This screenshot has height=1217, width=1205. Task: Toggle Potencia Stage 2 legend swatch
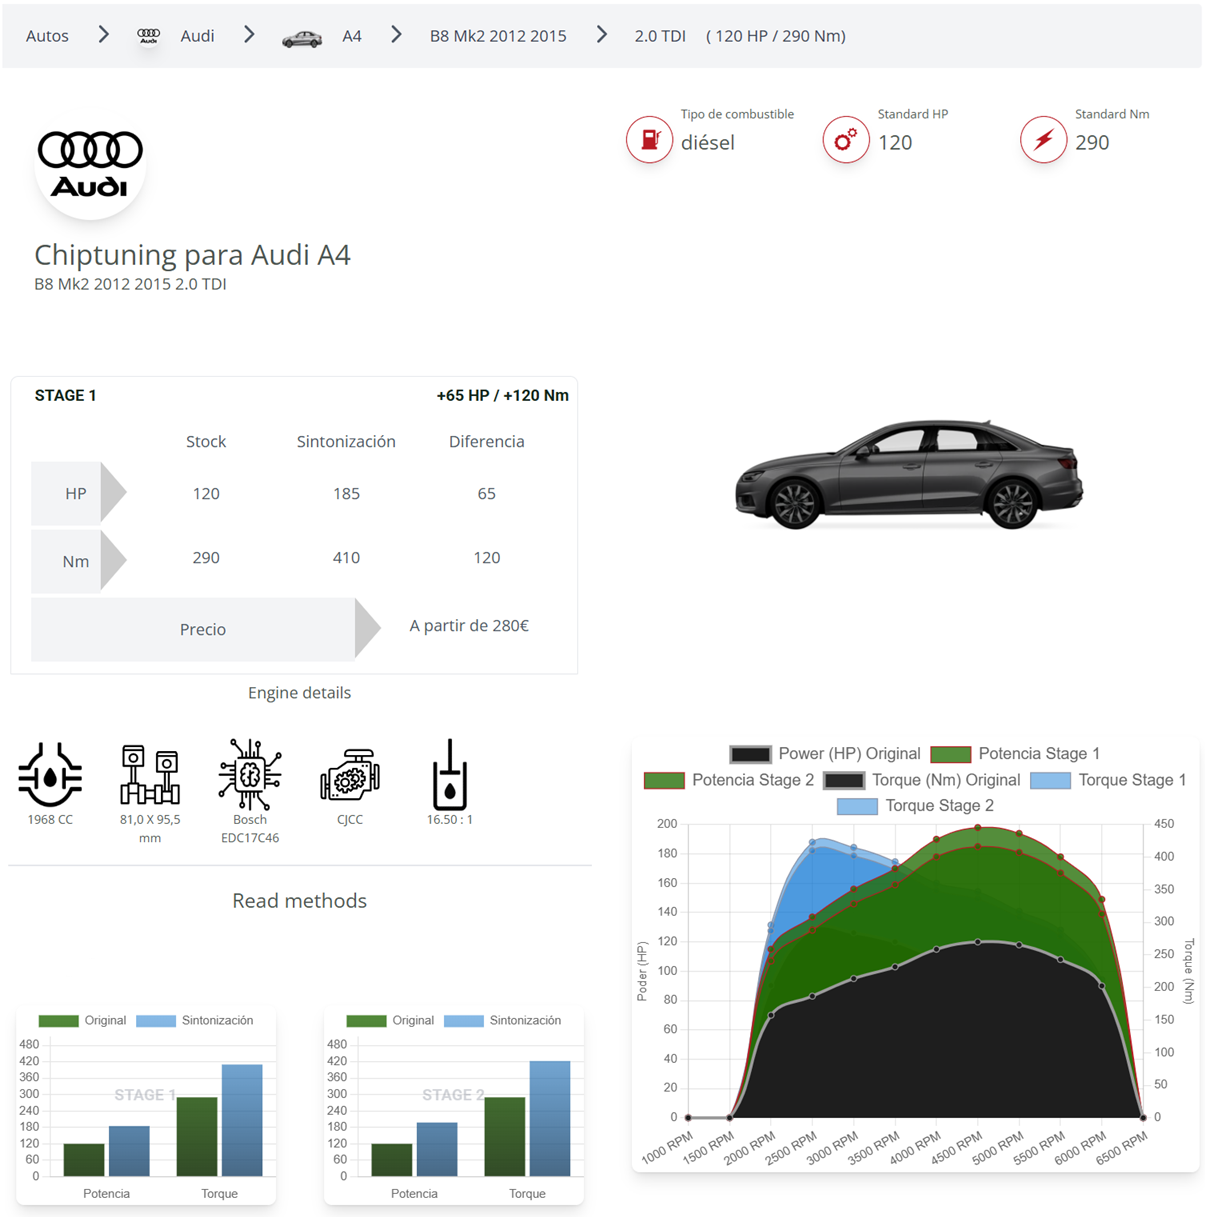[x=664, y=780]
